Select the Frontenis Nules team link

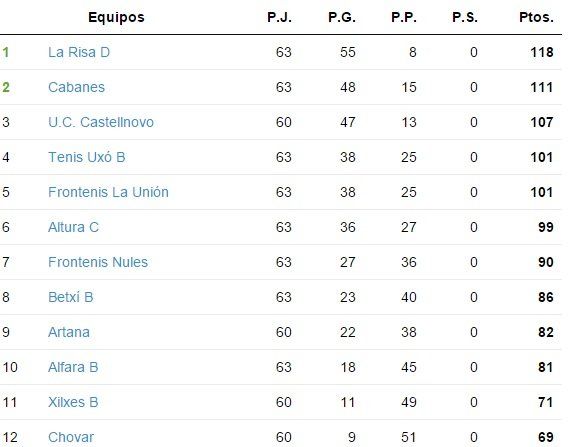point(98,262)
